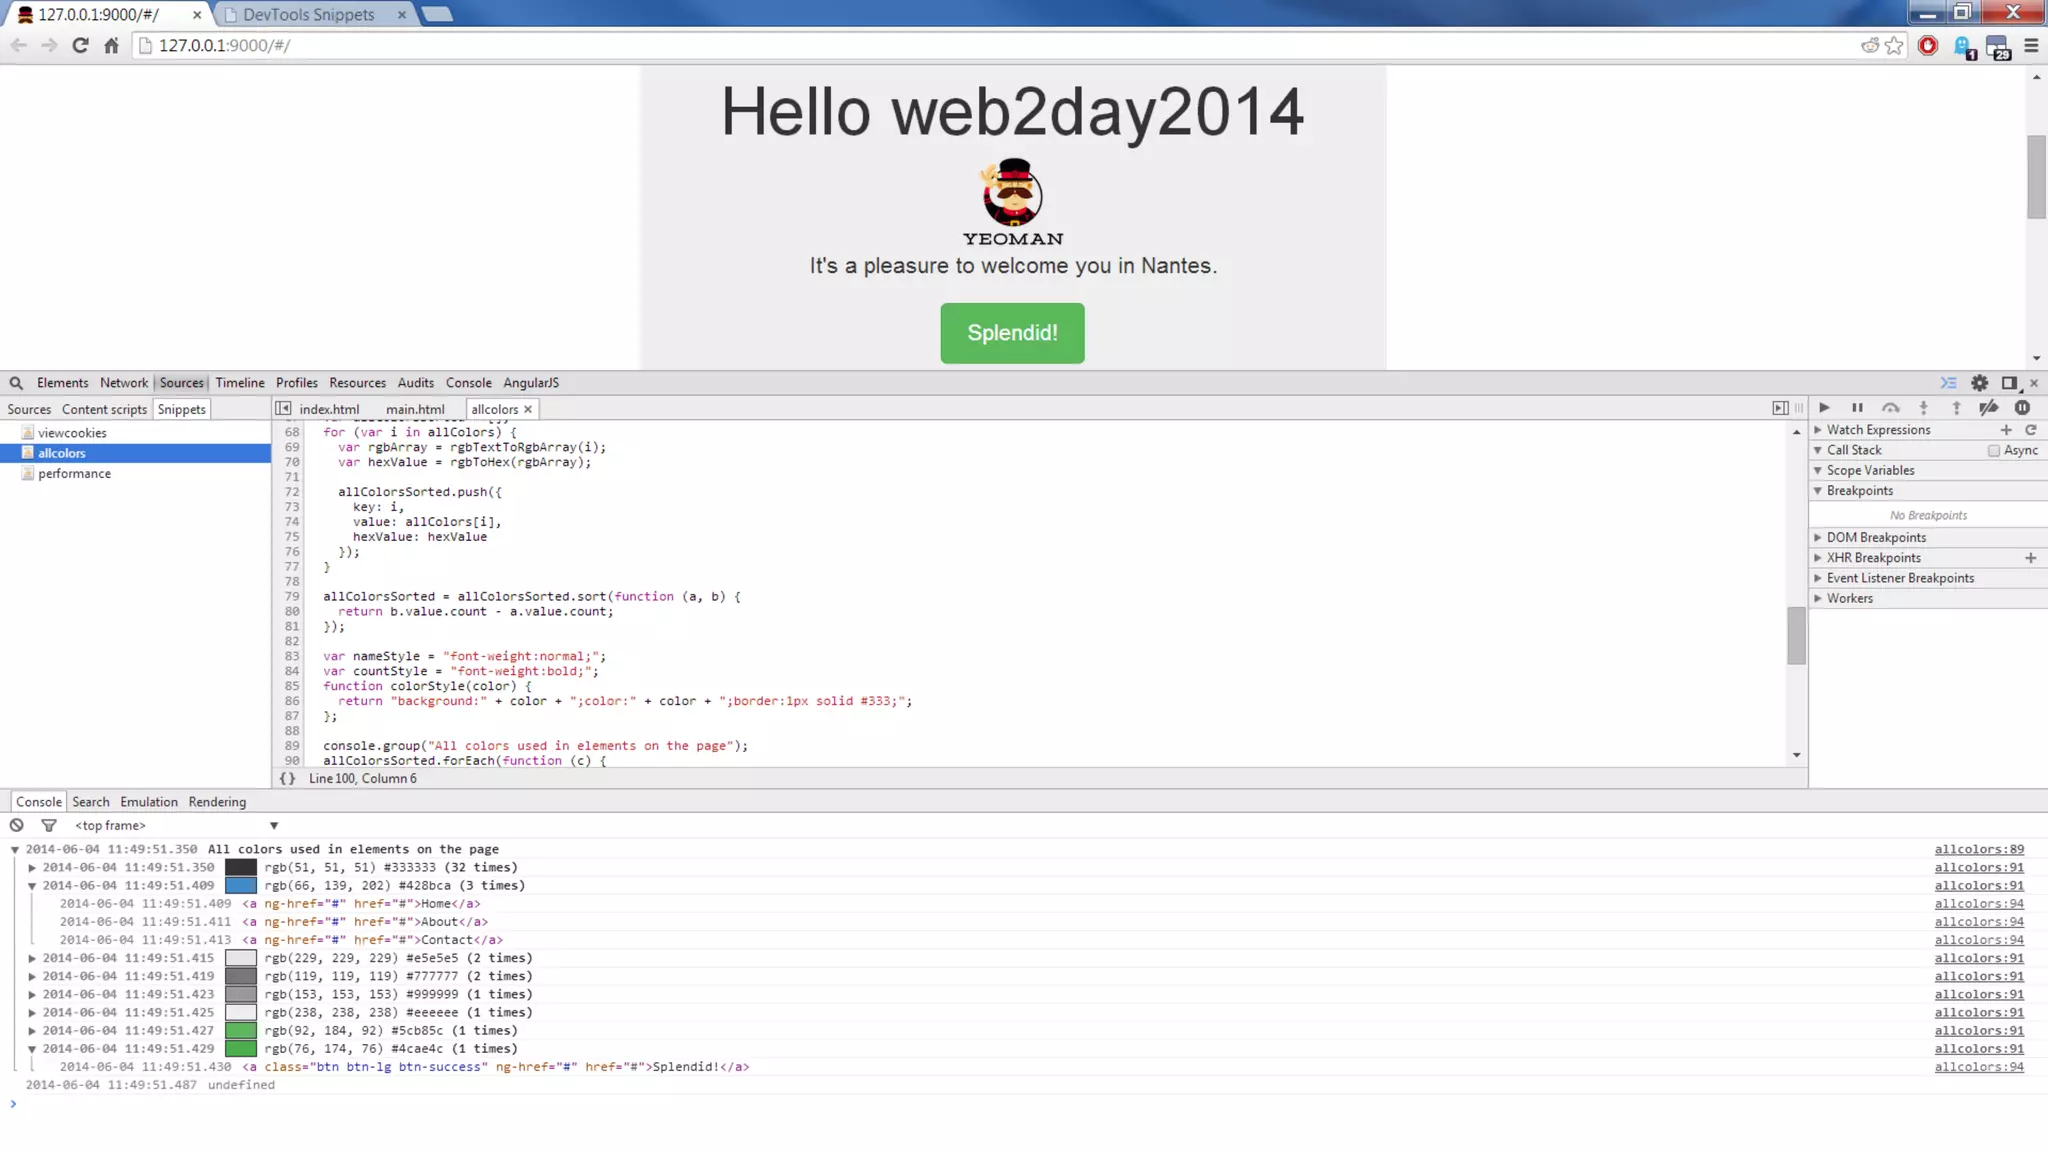Click the console filter funnel icon
This screenshot has height=1152, width=2048.
coord(49,825)
